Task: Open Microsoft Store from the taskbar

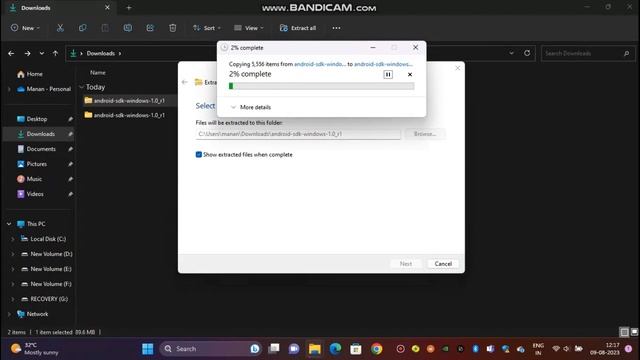Action: point(356,349)
